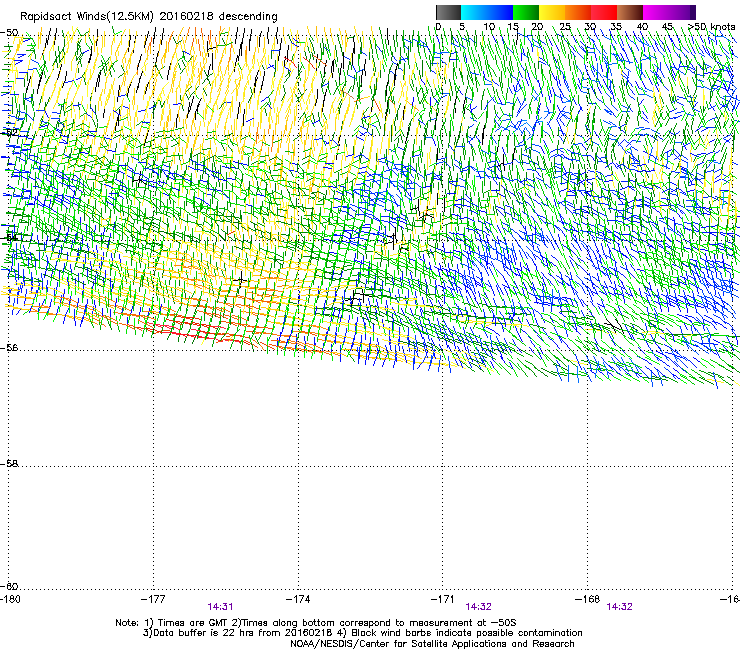740x650 pixels.
Task: Click the '45' legend scale label
Action: [x=667, y=27]
